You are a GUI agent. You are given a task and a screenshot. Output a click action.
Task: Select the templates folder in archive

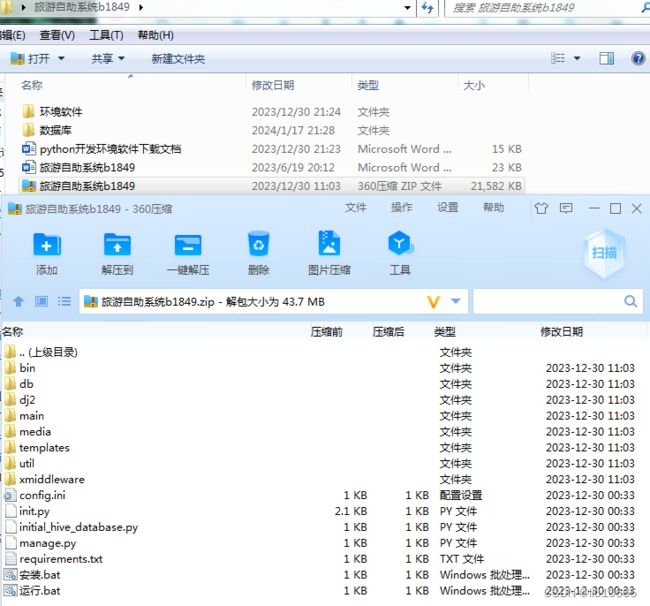click(37, 448)
